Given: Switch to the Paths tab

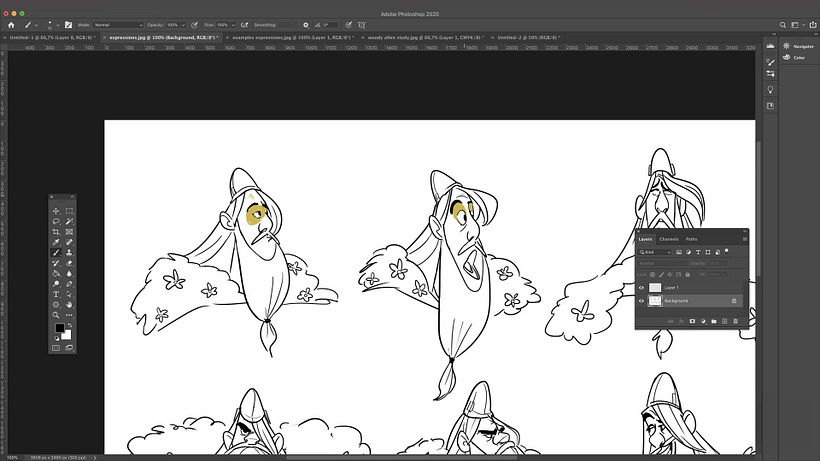Looking at the screenshot, I should click(x=691, y=239).
